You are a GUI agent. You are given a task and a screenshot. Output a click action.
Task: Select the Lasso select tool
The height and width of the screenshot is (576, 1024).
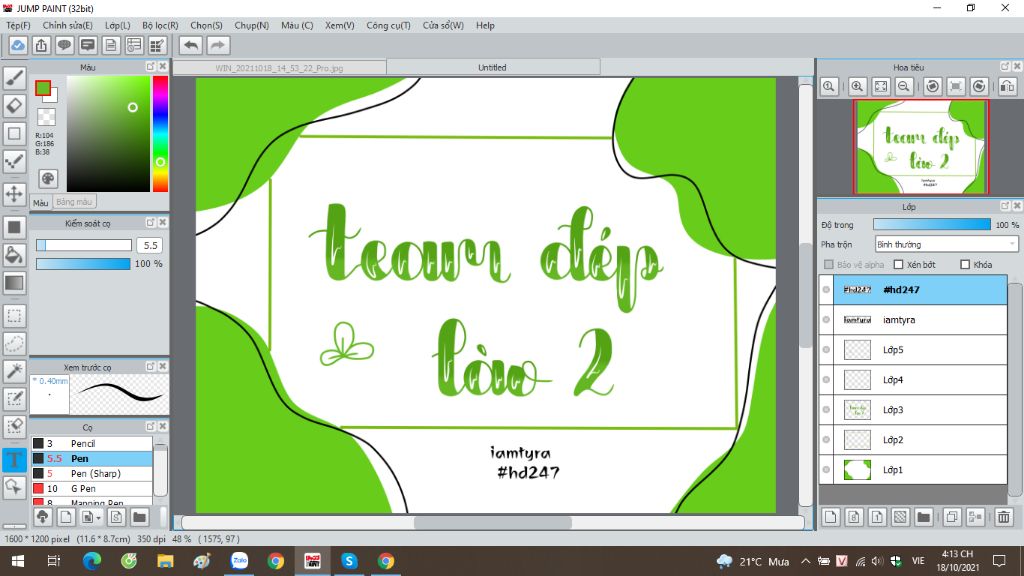(14, 344)
